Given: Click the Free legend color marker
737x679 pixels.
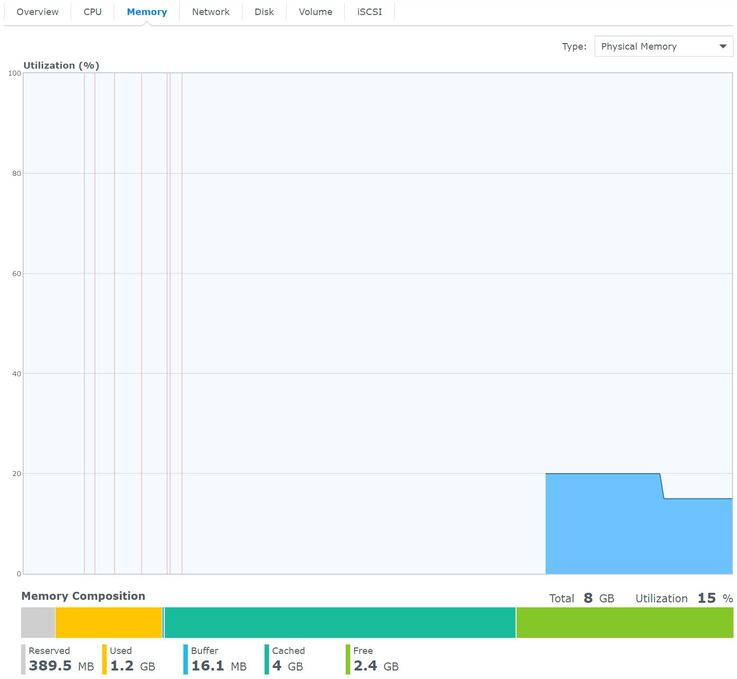Looking at the screenshot, I should pos(348,659).
